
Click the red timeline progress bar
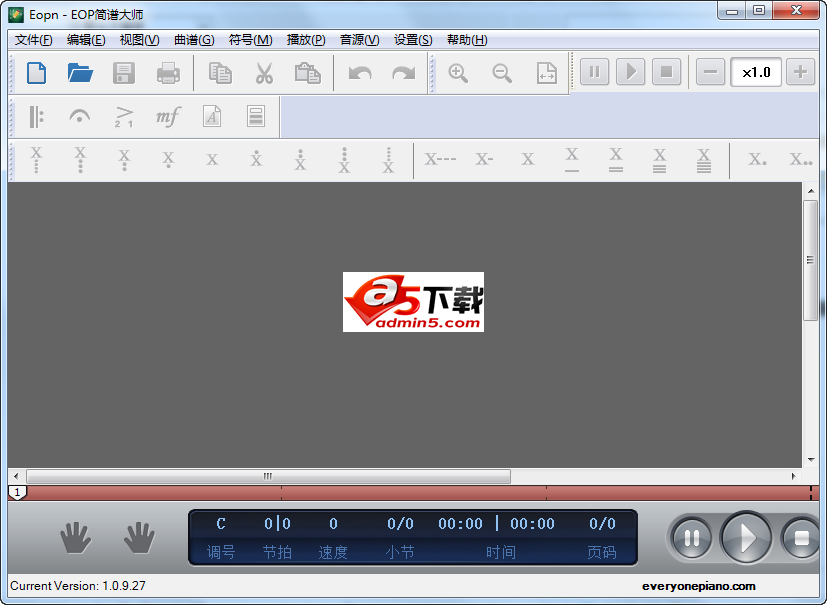click(x=414, y=493)
